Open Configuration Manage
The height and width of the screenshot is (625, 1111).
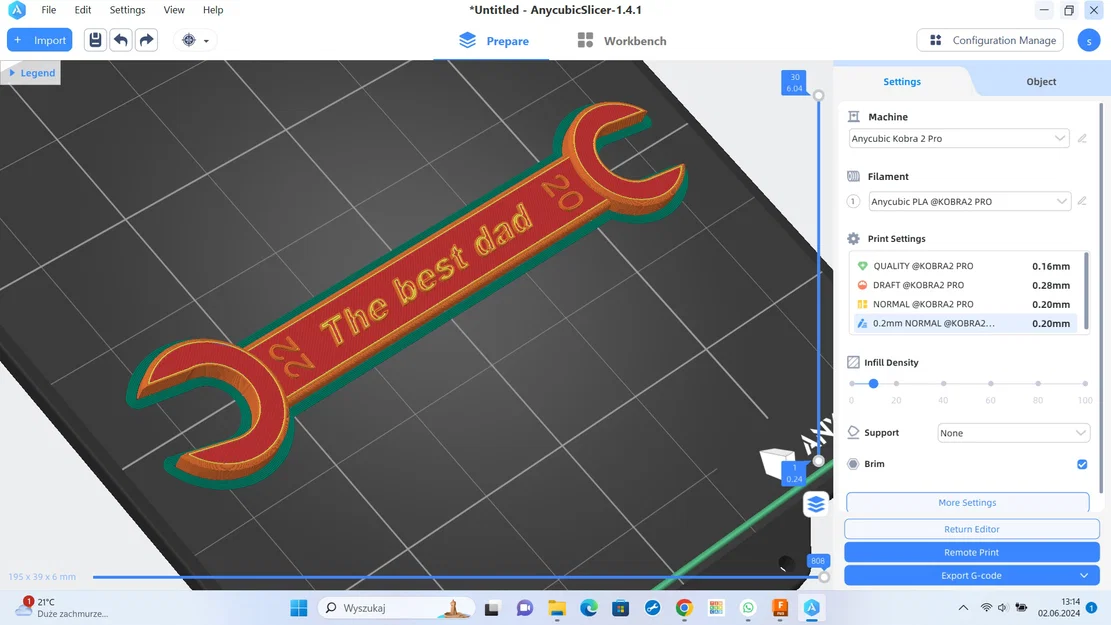991,40
